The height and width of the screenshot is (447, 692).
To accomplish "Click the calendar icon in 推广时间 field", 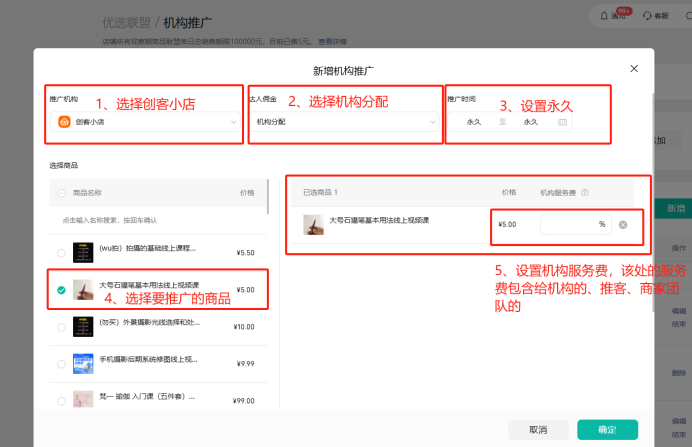I will (x=562, y=122).
